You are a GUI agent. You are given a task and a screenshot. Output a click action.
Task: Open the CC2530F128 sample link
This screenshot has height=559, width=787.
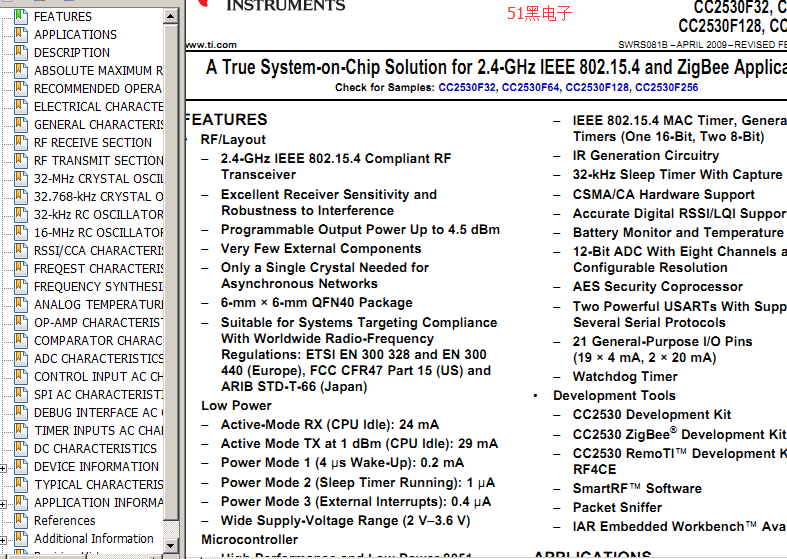(597, 88)
